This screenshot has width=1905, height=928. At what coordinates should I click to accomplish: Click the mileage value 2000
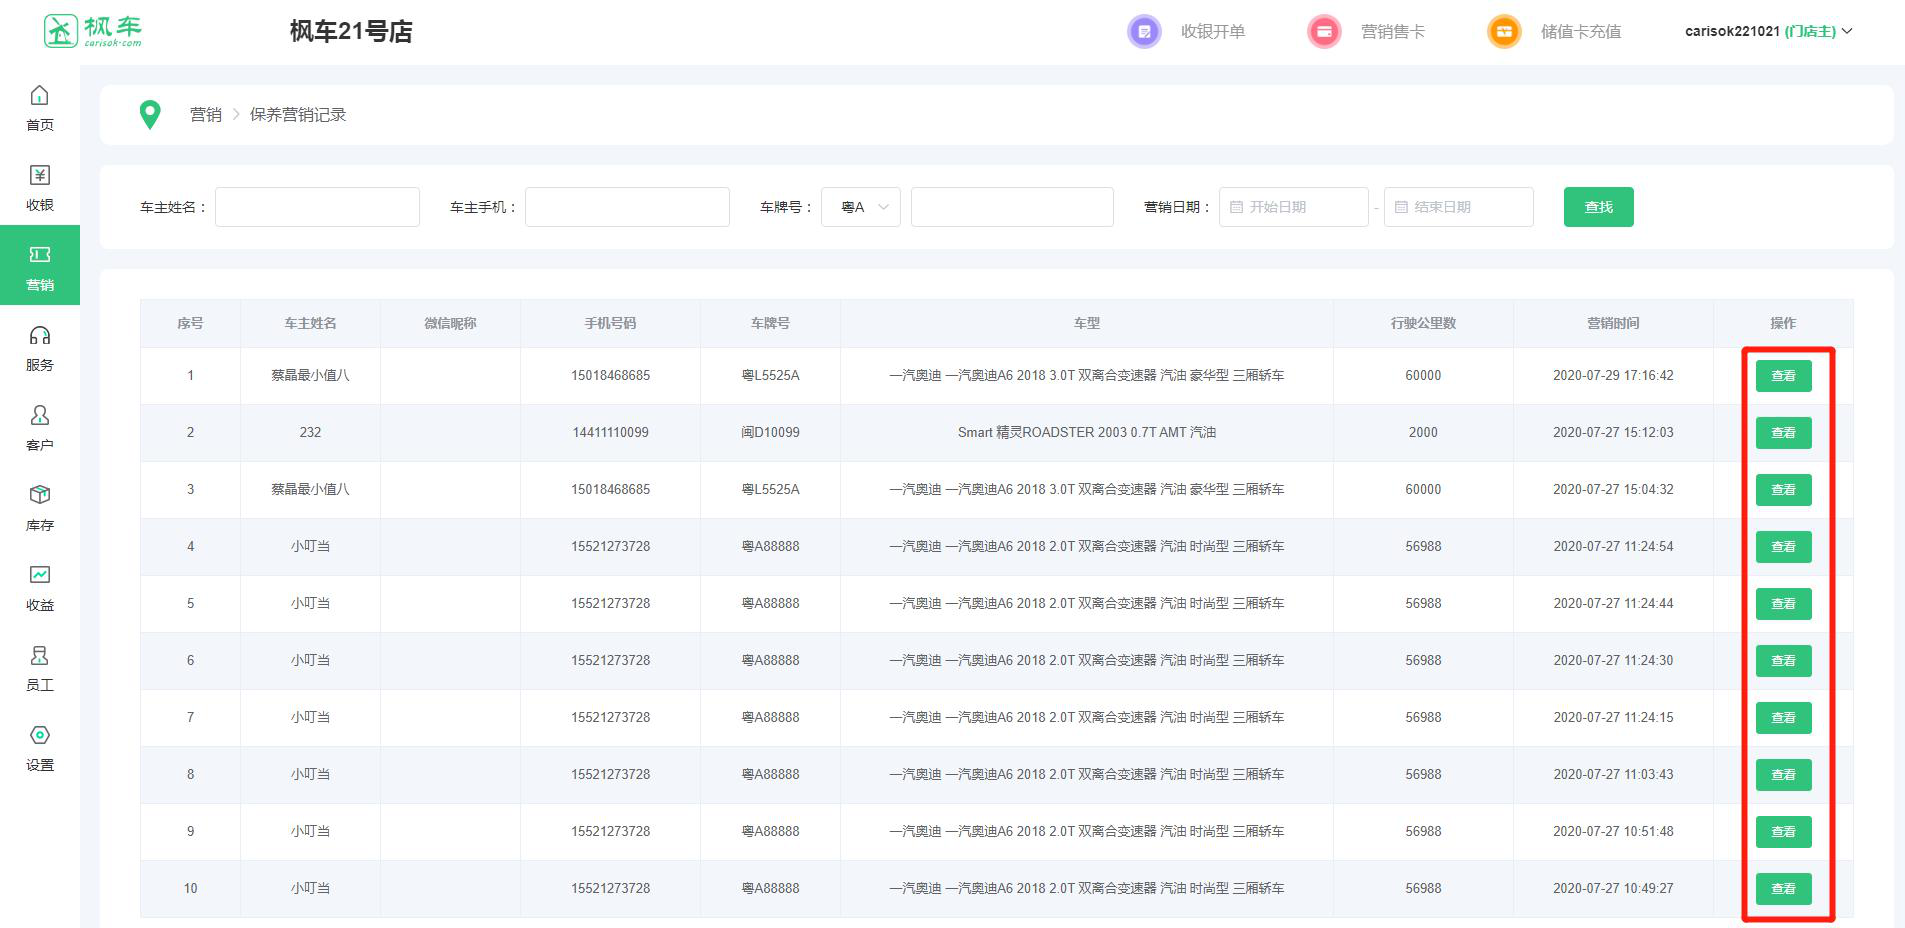[x=1423, y=433]
